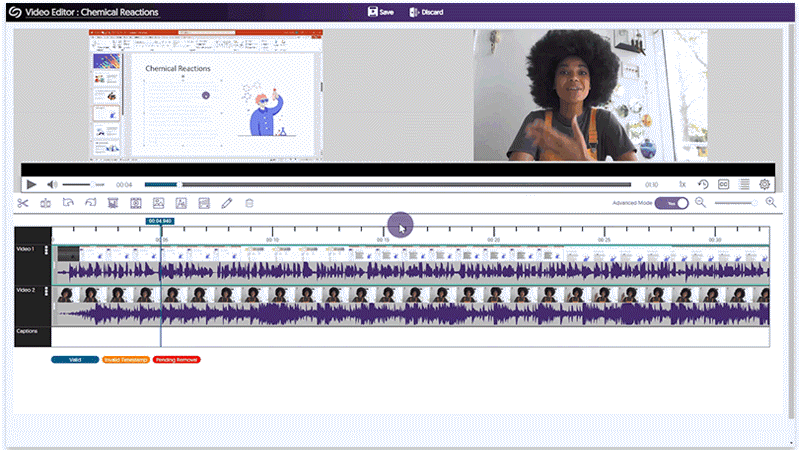Image resolution: width=800 pixels, height=450 pixels.
Task: Click the Discard button
Action: (x=426, y=12)
